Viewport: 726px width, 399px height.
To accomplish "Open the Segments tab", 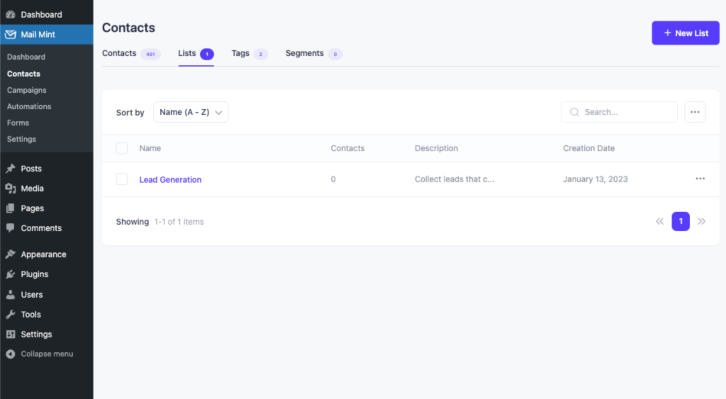I will point(313,53).
